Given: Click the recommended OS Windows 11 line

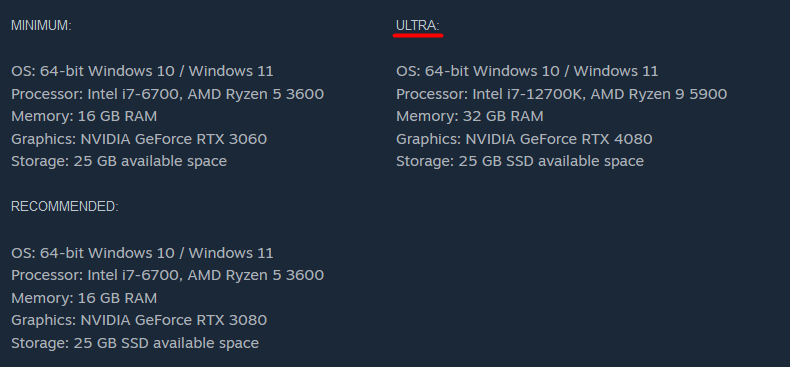Looking at the screenshot, I should pyautogui.click(x=142, y=253).
